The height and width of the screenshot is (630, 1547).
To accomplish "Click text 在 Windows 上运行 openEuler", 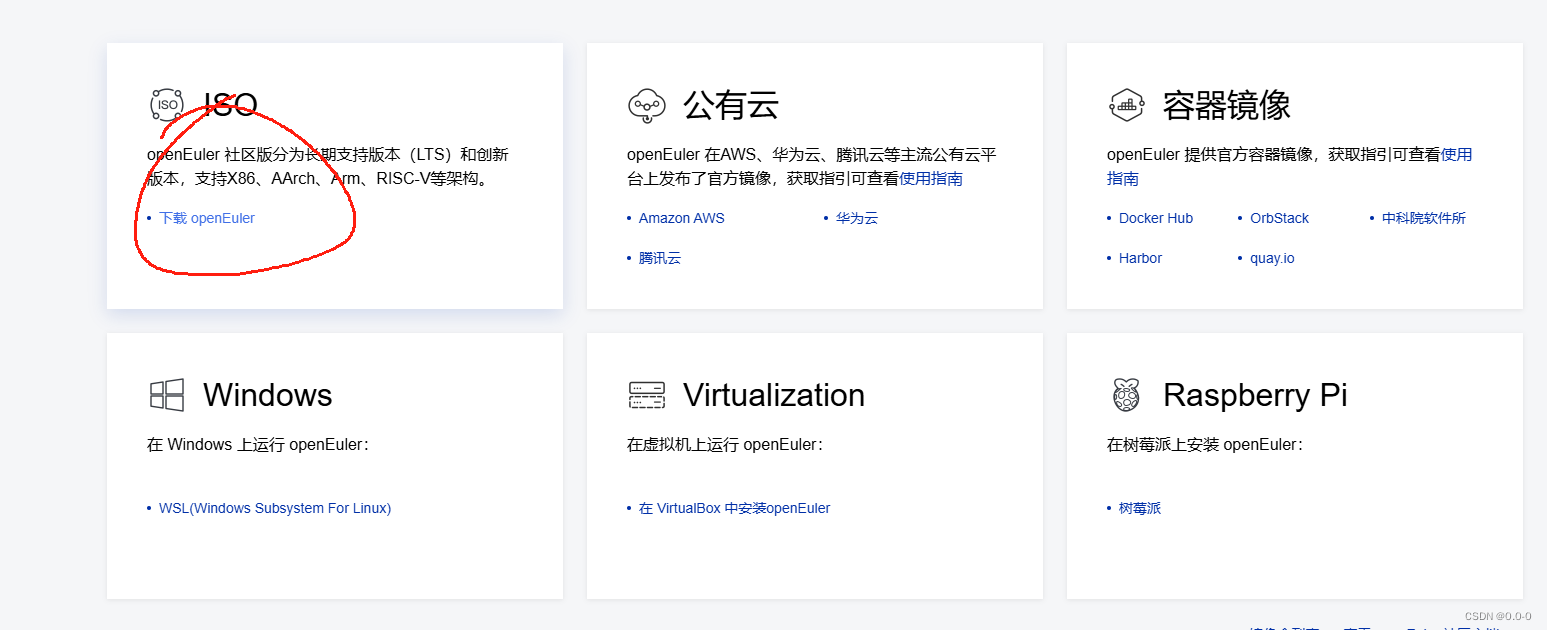I will pos(258,444).
